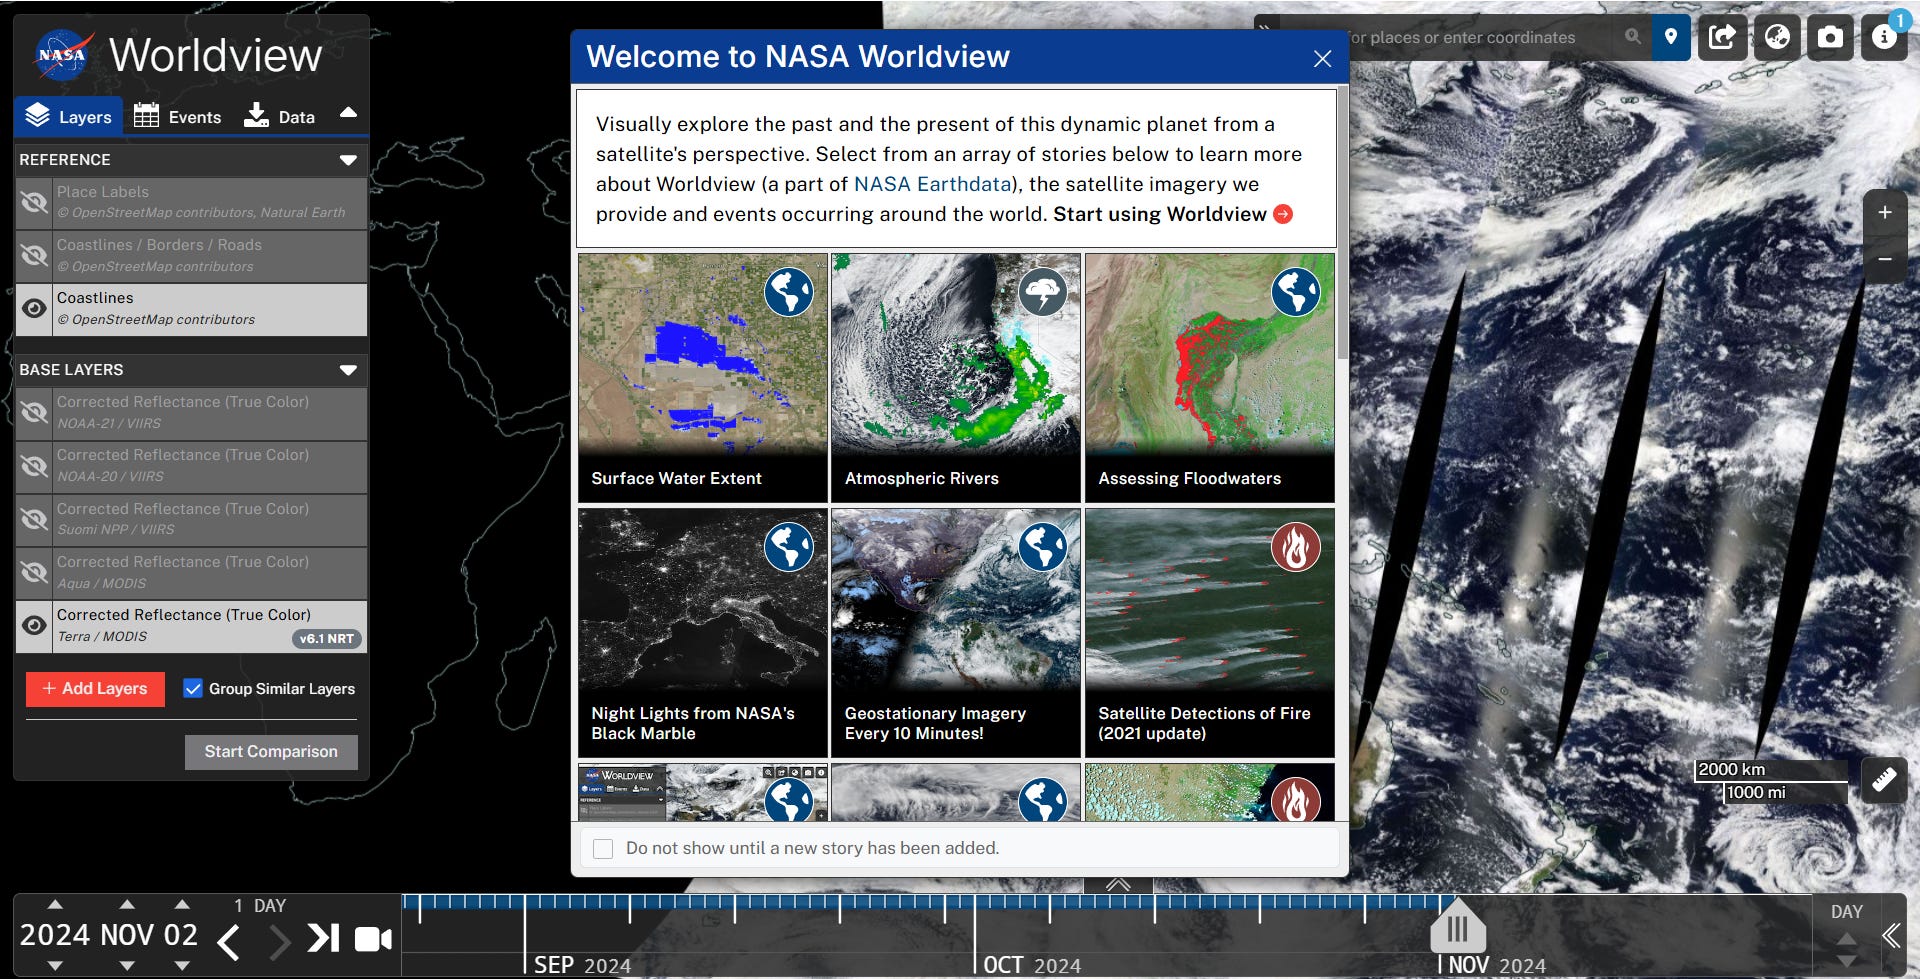
Task: Take a snapshot with camera icon
Action: (x=1830, y=38)
